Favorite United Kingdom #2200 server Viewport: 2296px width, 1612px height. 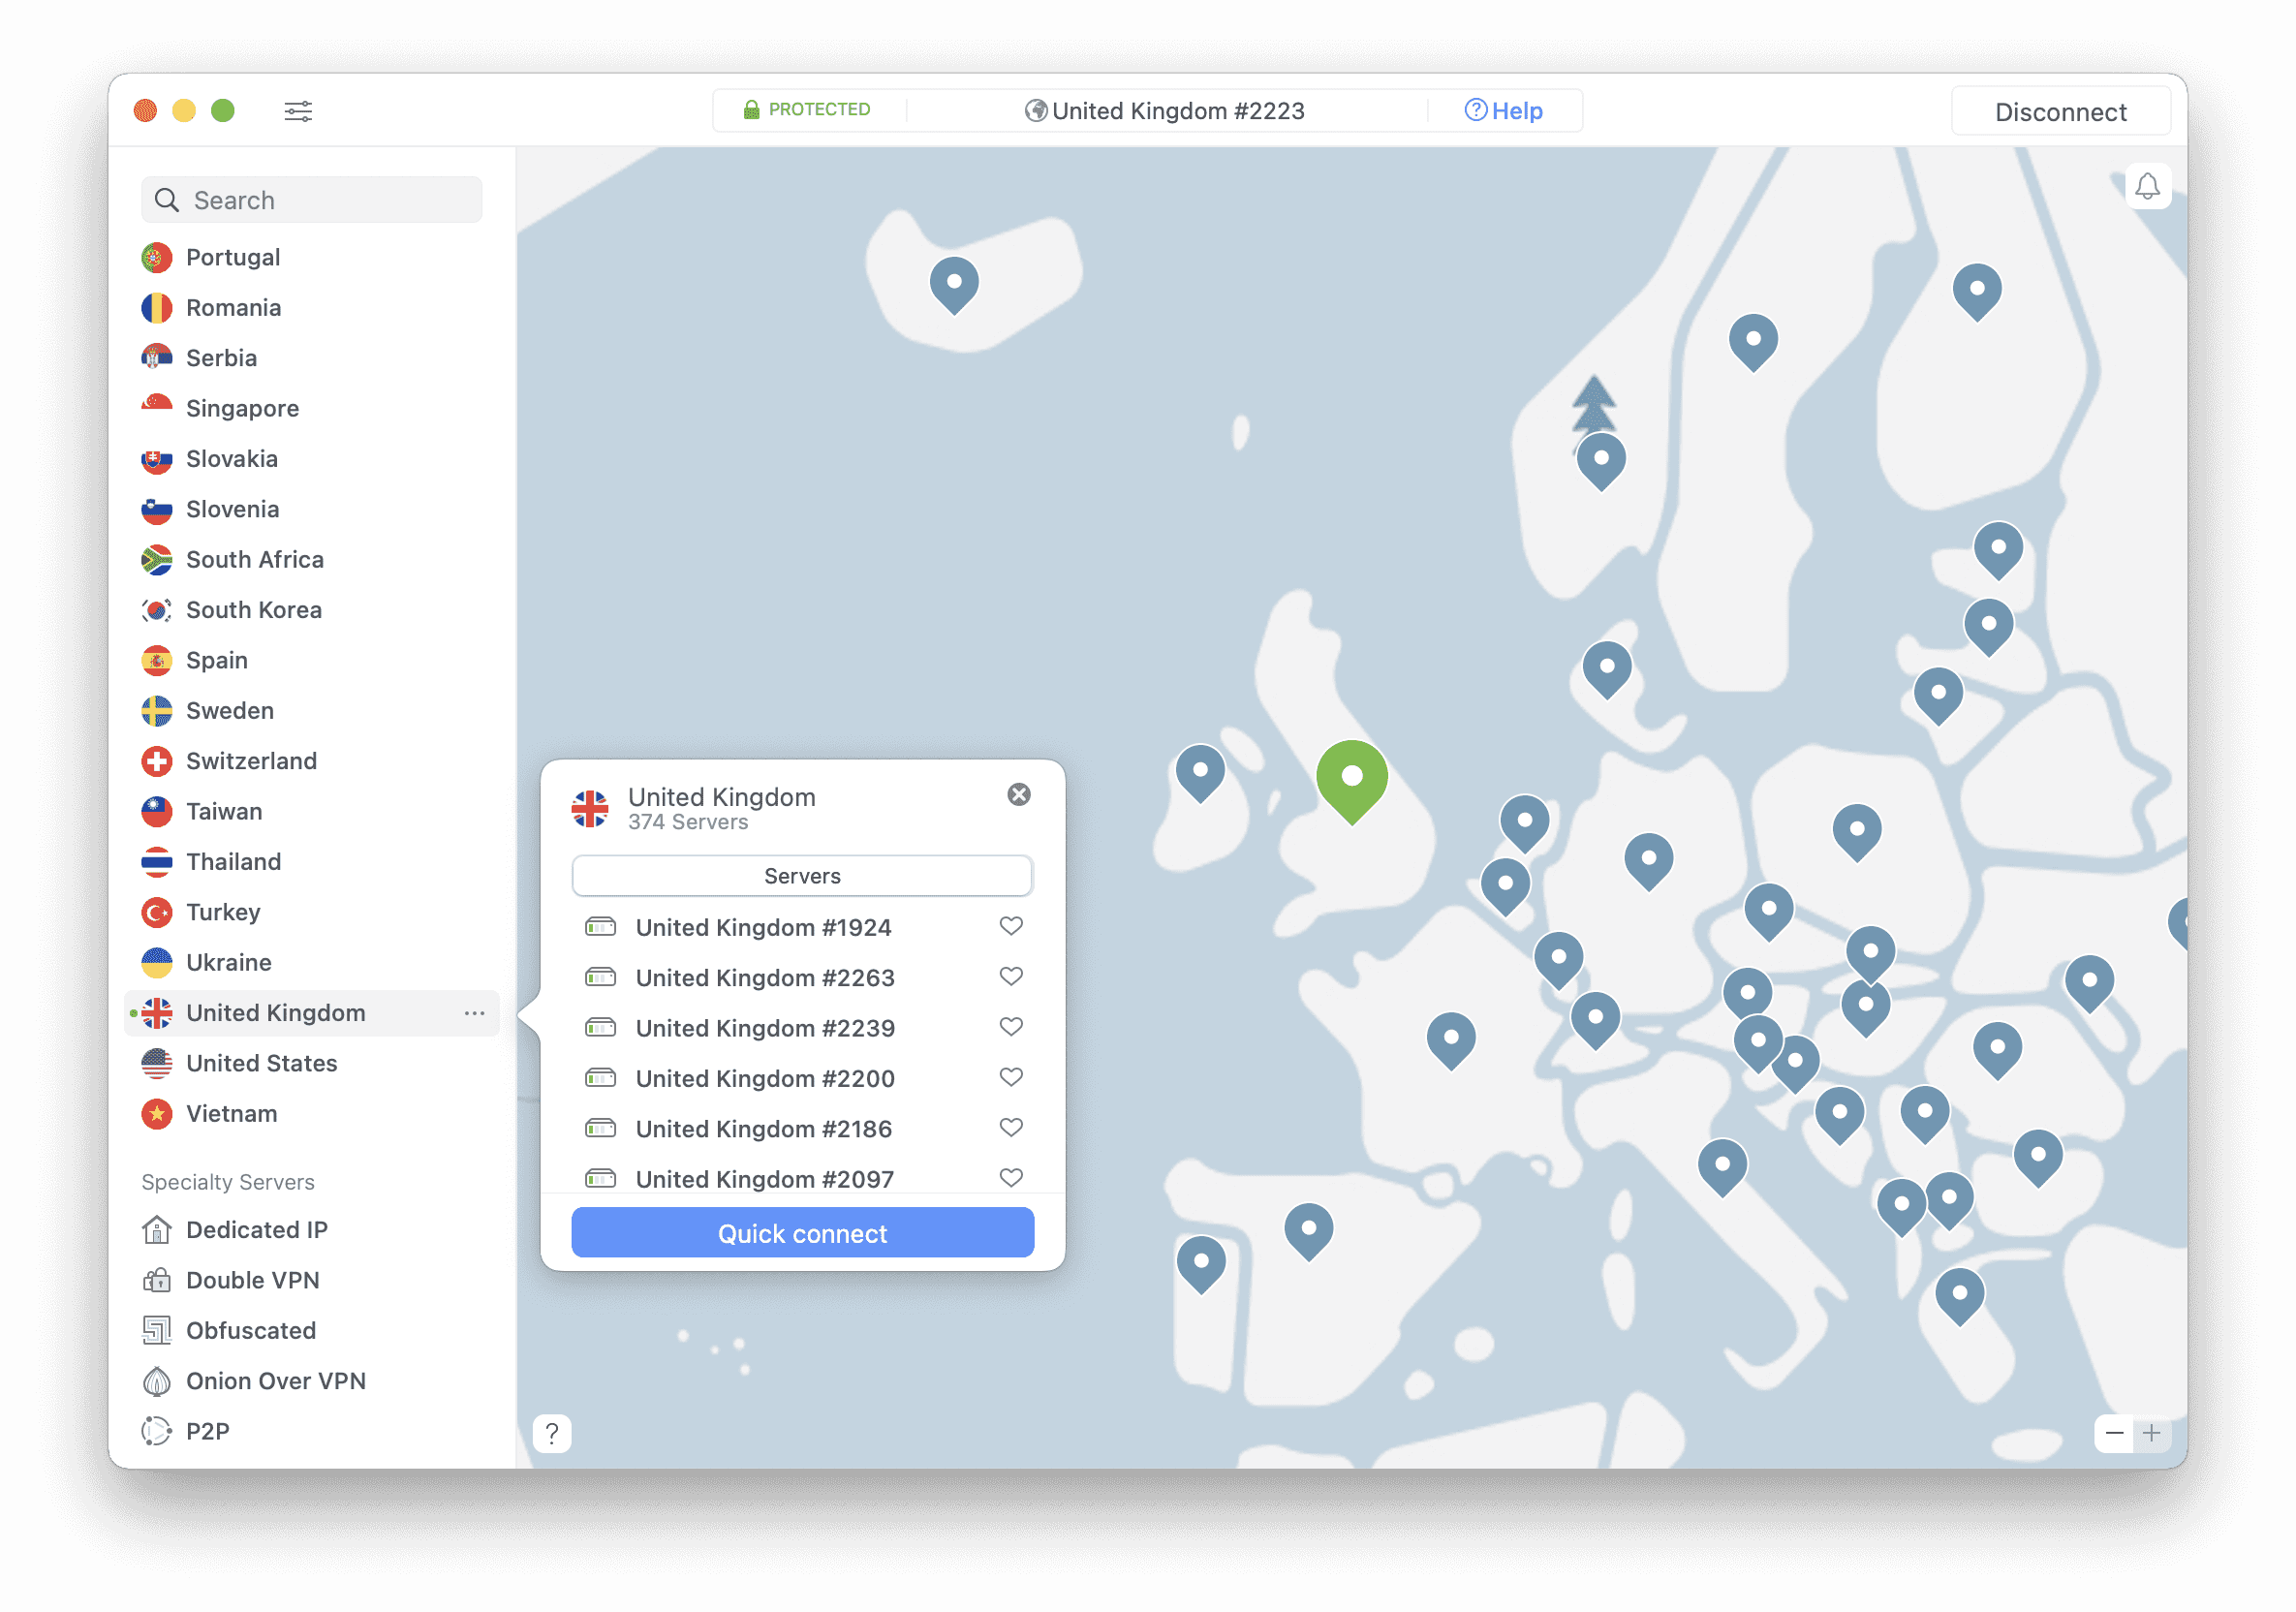1010,1078
